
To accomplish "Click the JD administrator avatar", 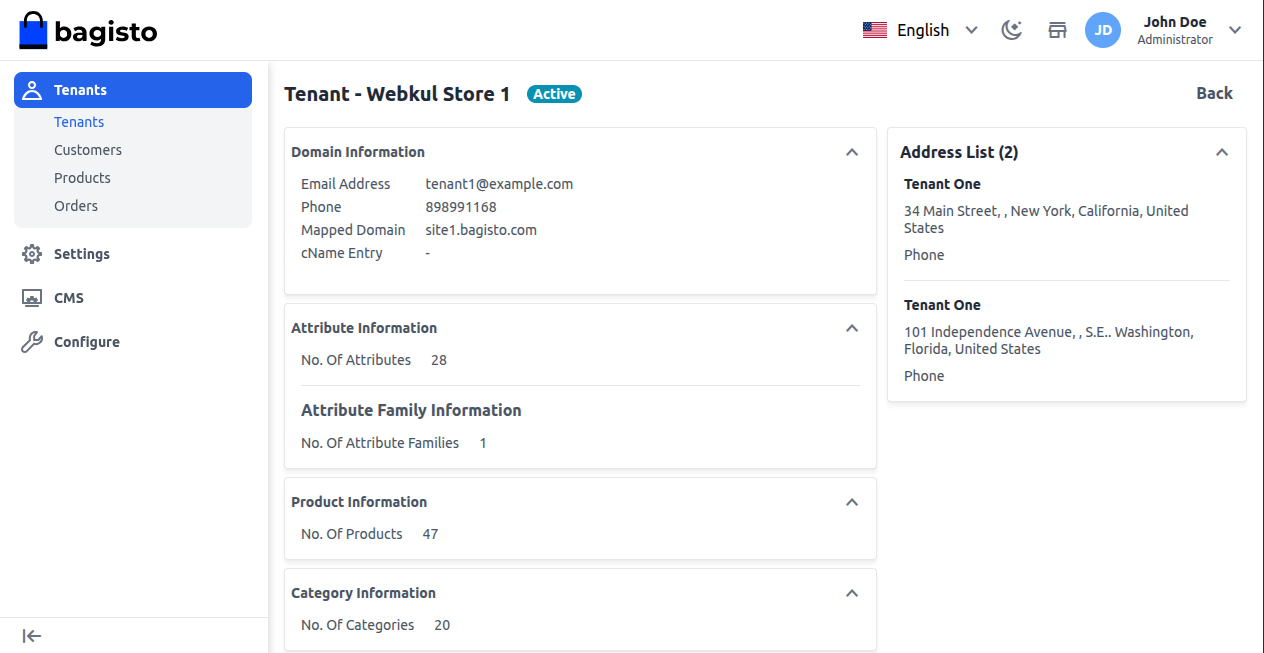I will (x=1103, y=30).
